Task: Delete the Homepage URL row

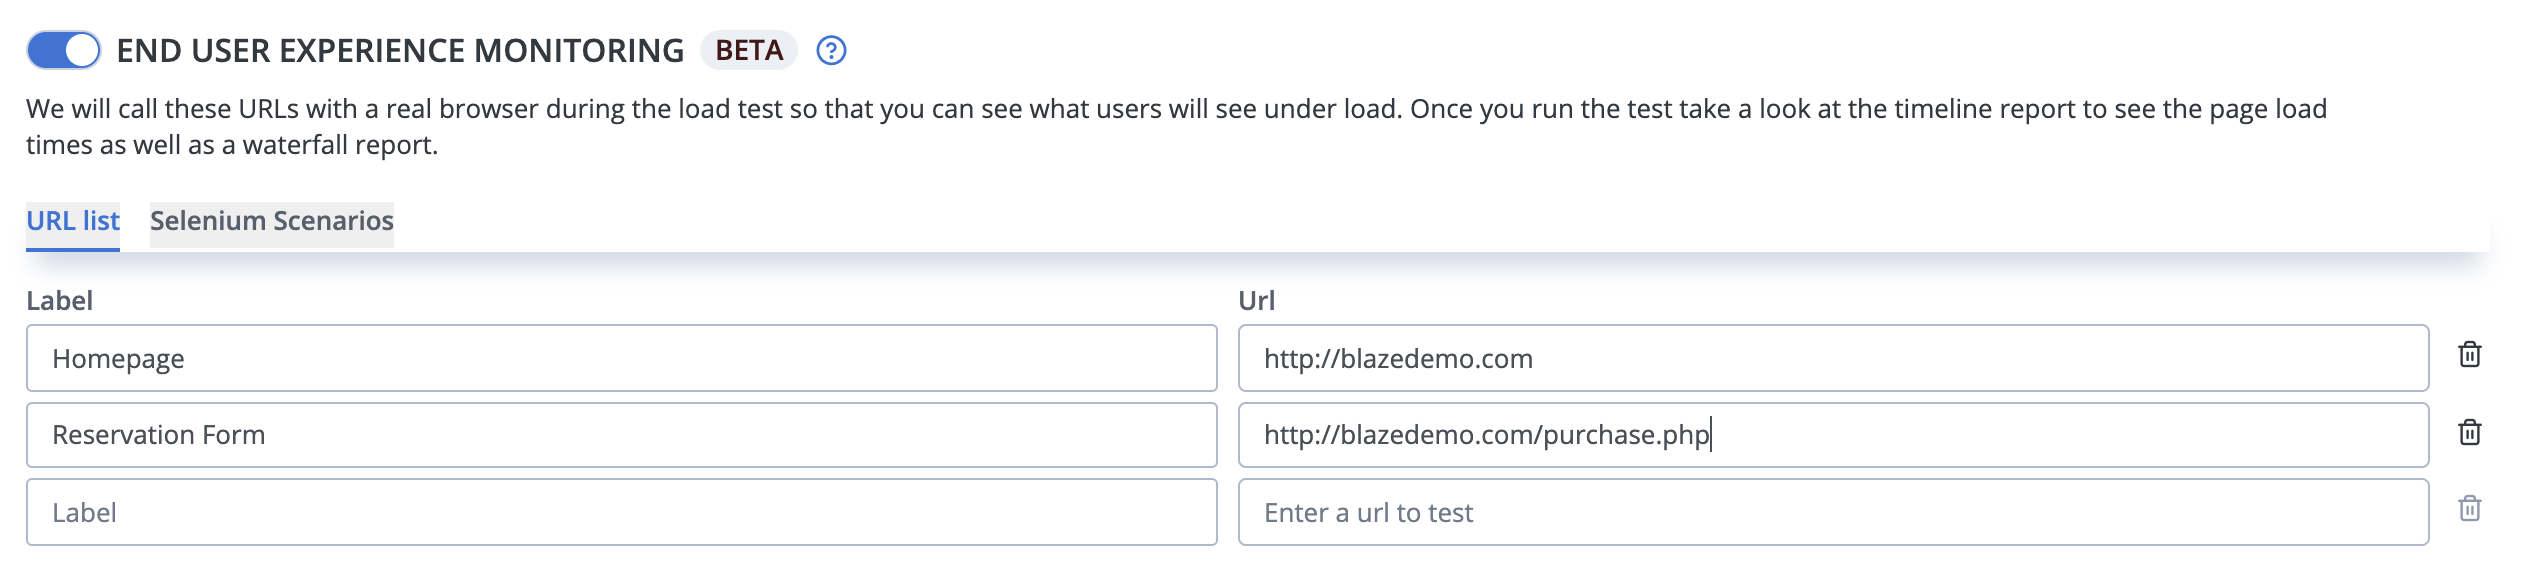Action: point(2469,355)
